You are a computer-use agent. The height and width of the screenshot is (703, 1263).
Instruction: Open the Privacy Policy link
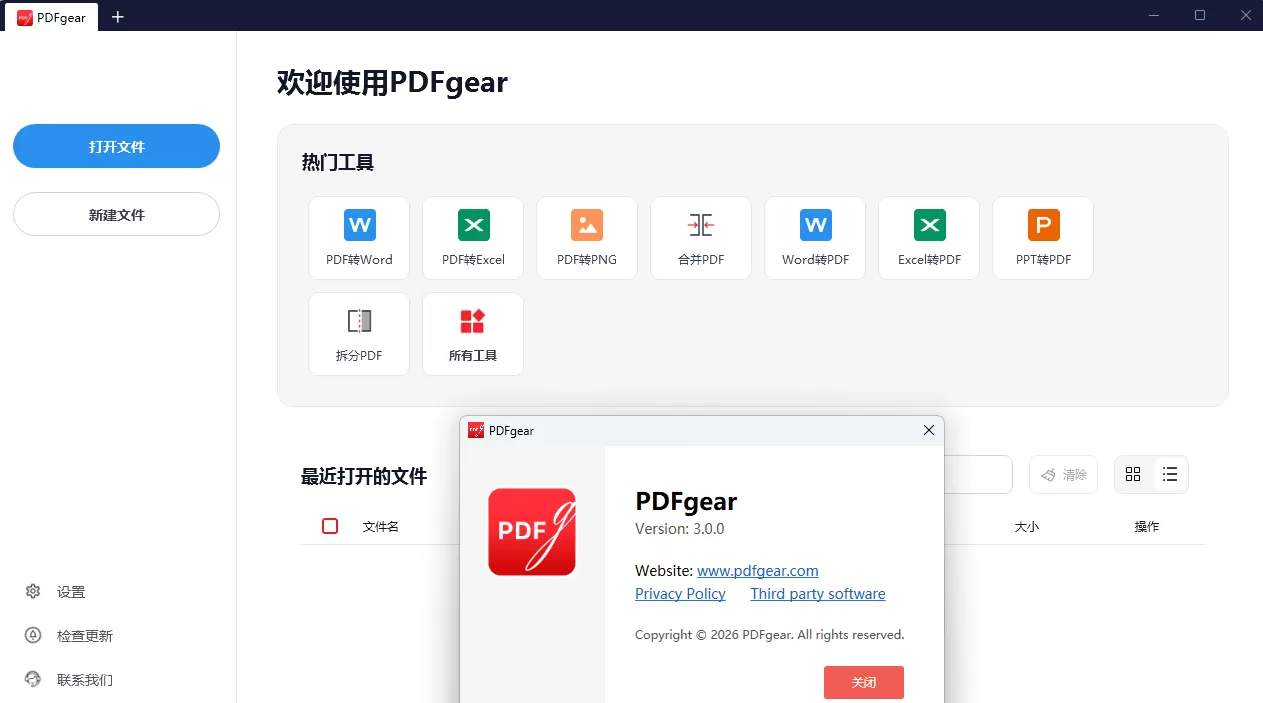click(x=680, y=593)
